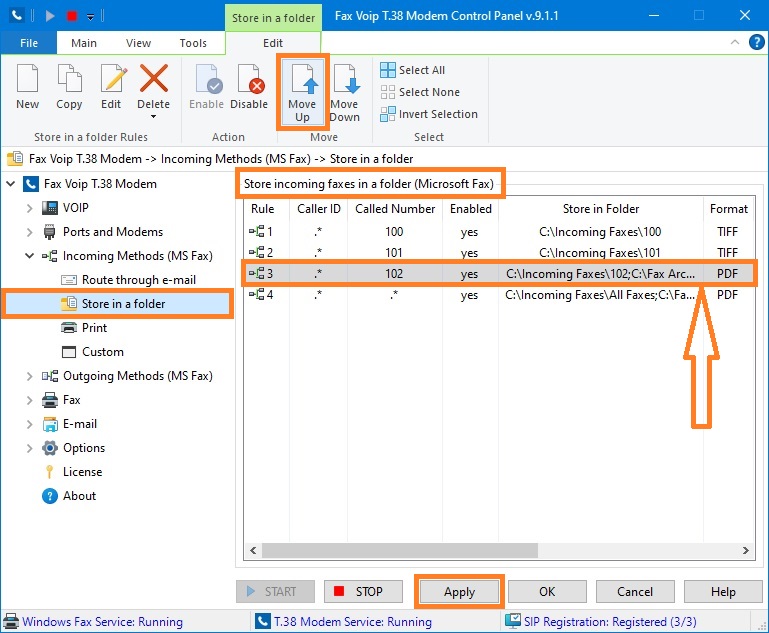Click SIP Registration status entry

click(601, 622)
